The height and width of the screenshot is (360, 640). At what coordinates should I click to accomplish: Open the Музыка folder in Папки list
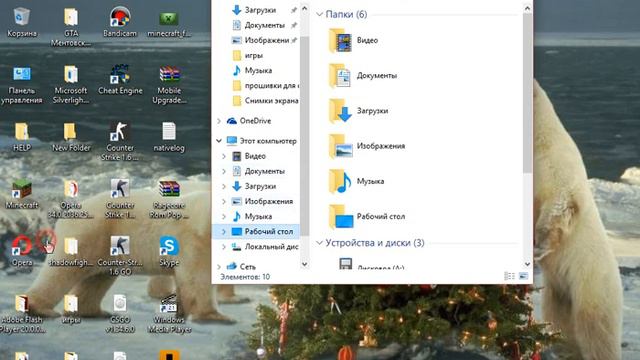pos(356,181)
